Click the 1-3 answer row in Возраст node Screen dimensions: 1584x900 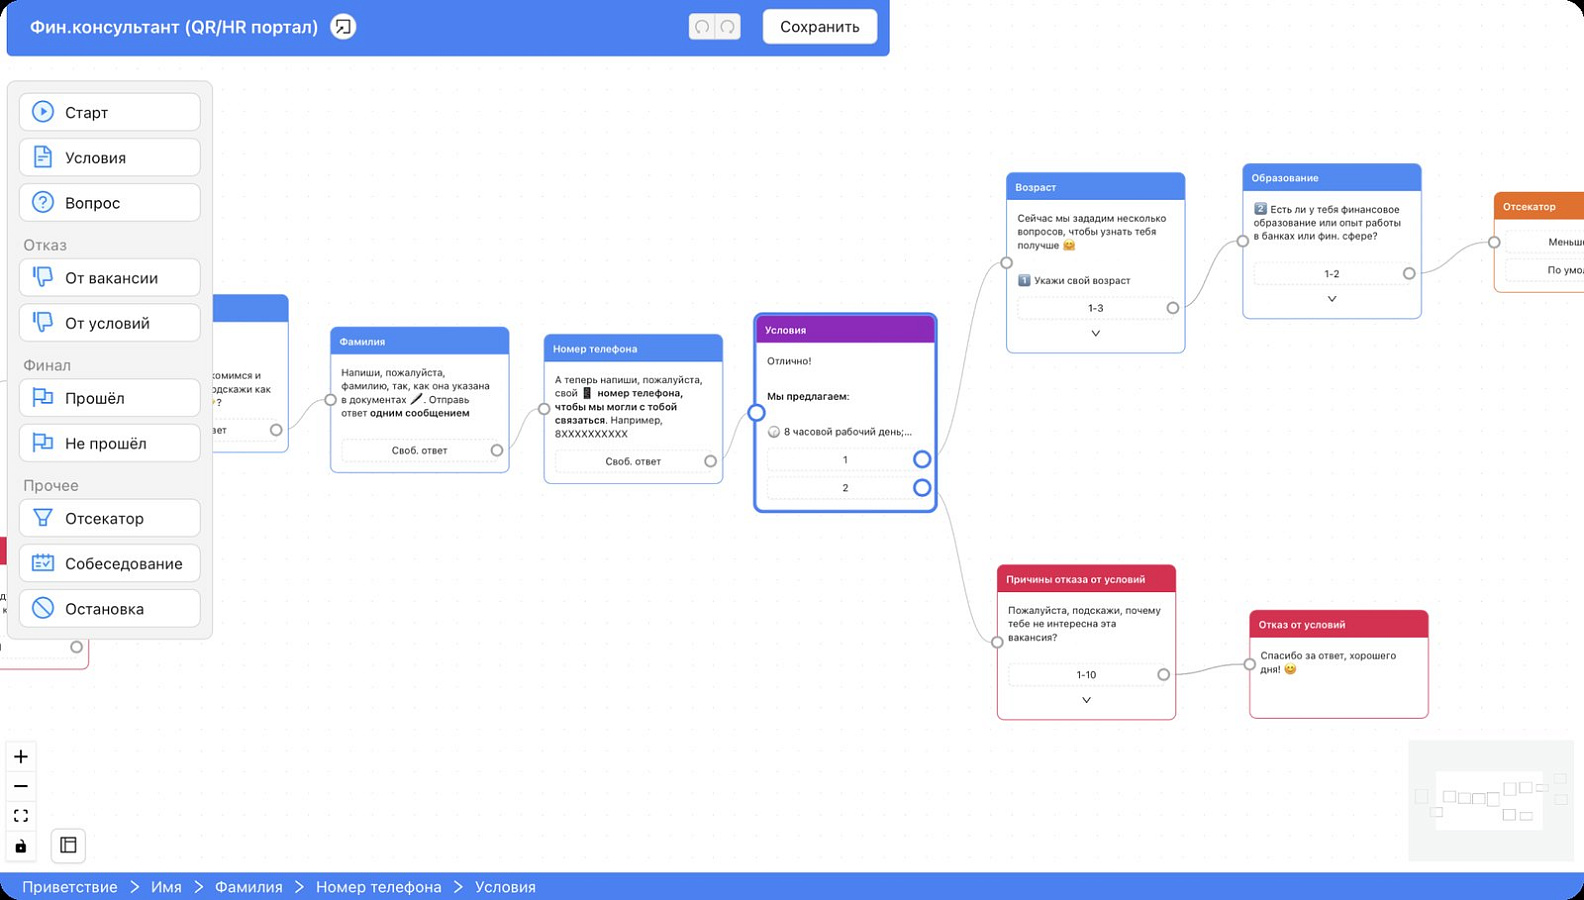tap(1096, 308)
